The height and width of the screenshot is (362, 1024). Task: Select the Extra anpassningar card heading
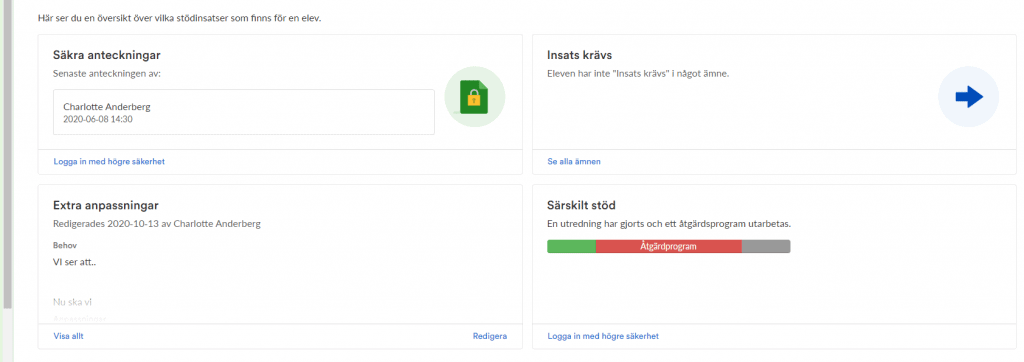pos(106,206)
